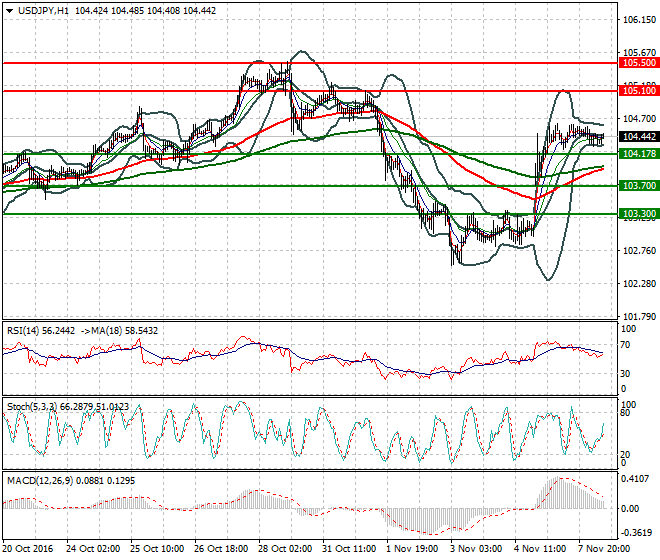Click the 1 Nov 19:00 time label

point(412,549)
